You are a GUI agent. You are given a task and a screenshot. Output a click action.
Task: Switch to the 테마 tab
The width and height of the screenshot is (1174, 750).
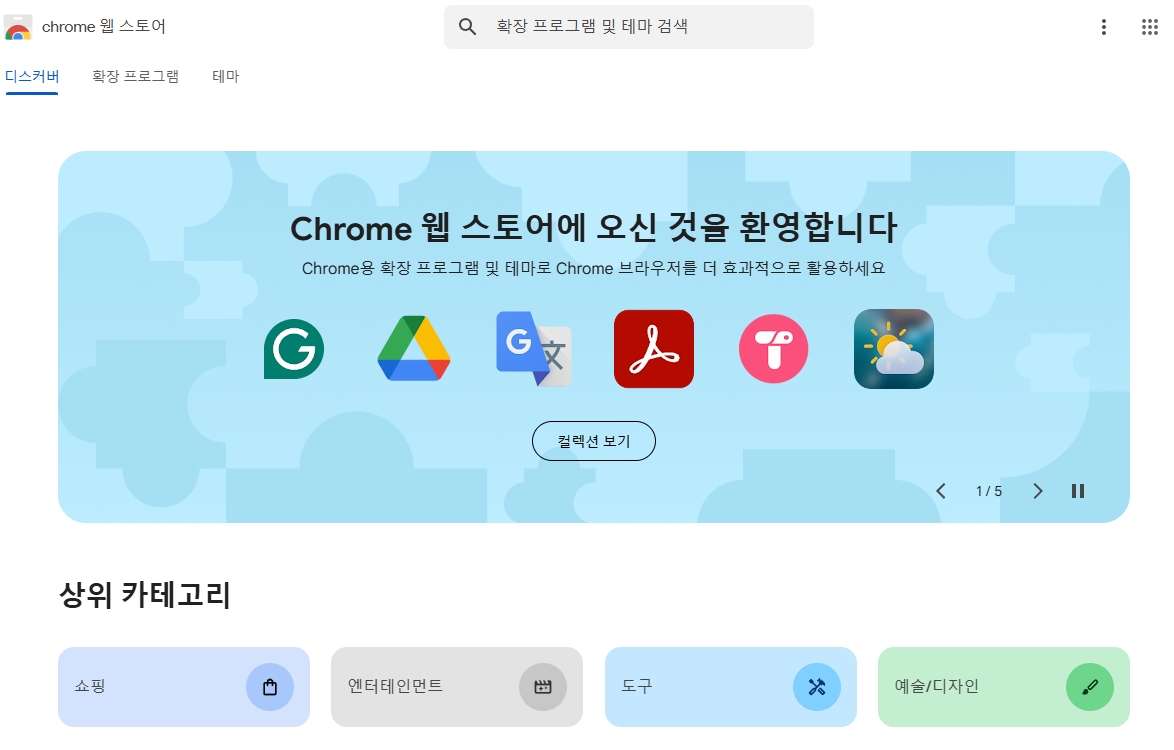coord(225,76)
